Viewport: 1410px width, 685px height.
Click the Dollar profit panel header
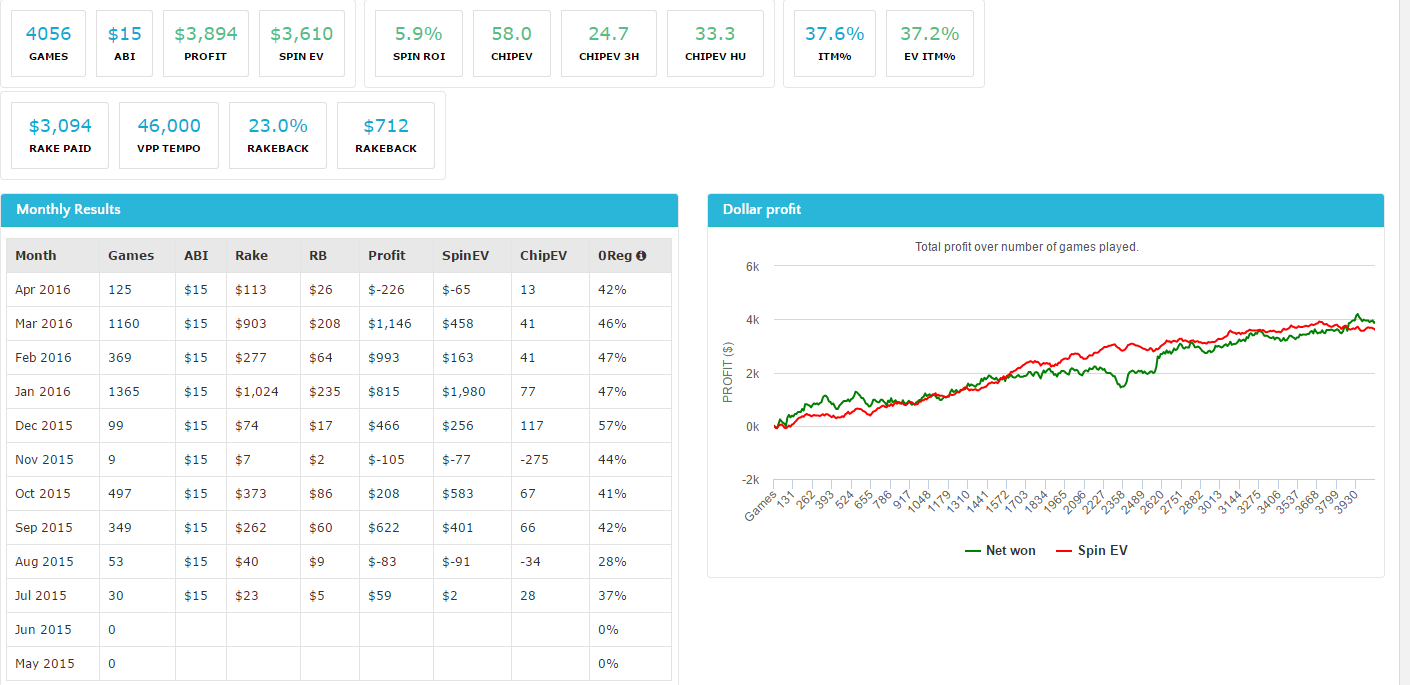(x=1046, y=210)
